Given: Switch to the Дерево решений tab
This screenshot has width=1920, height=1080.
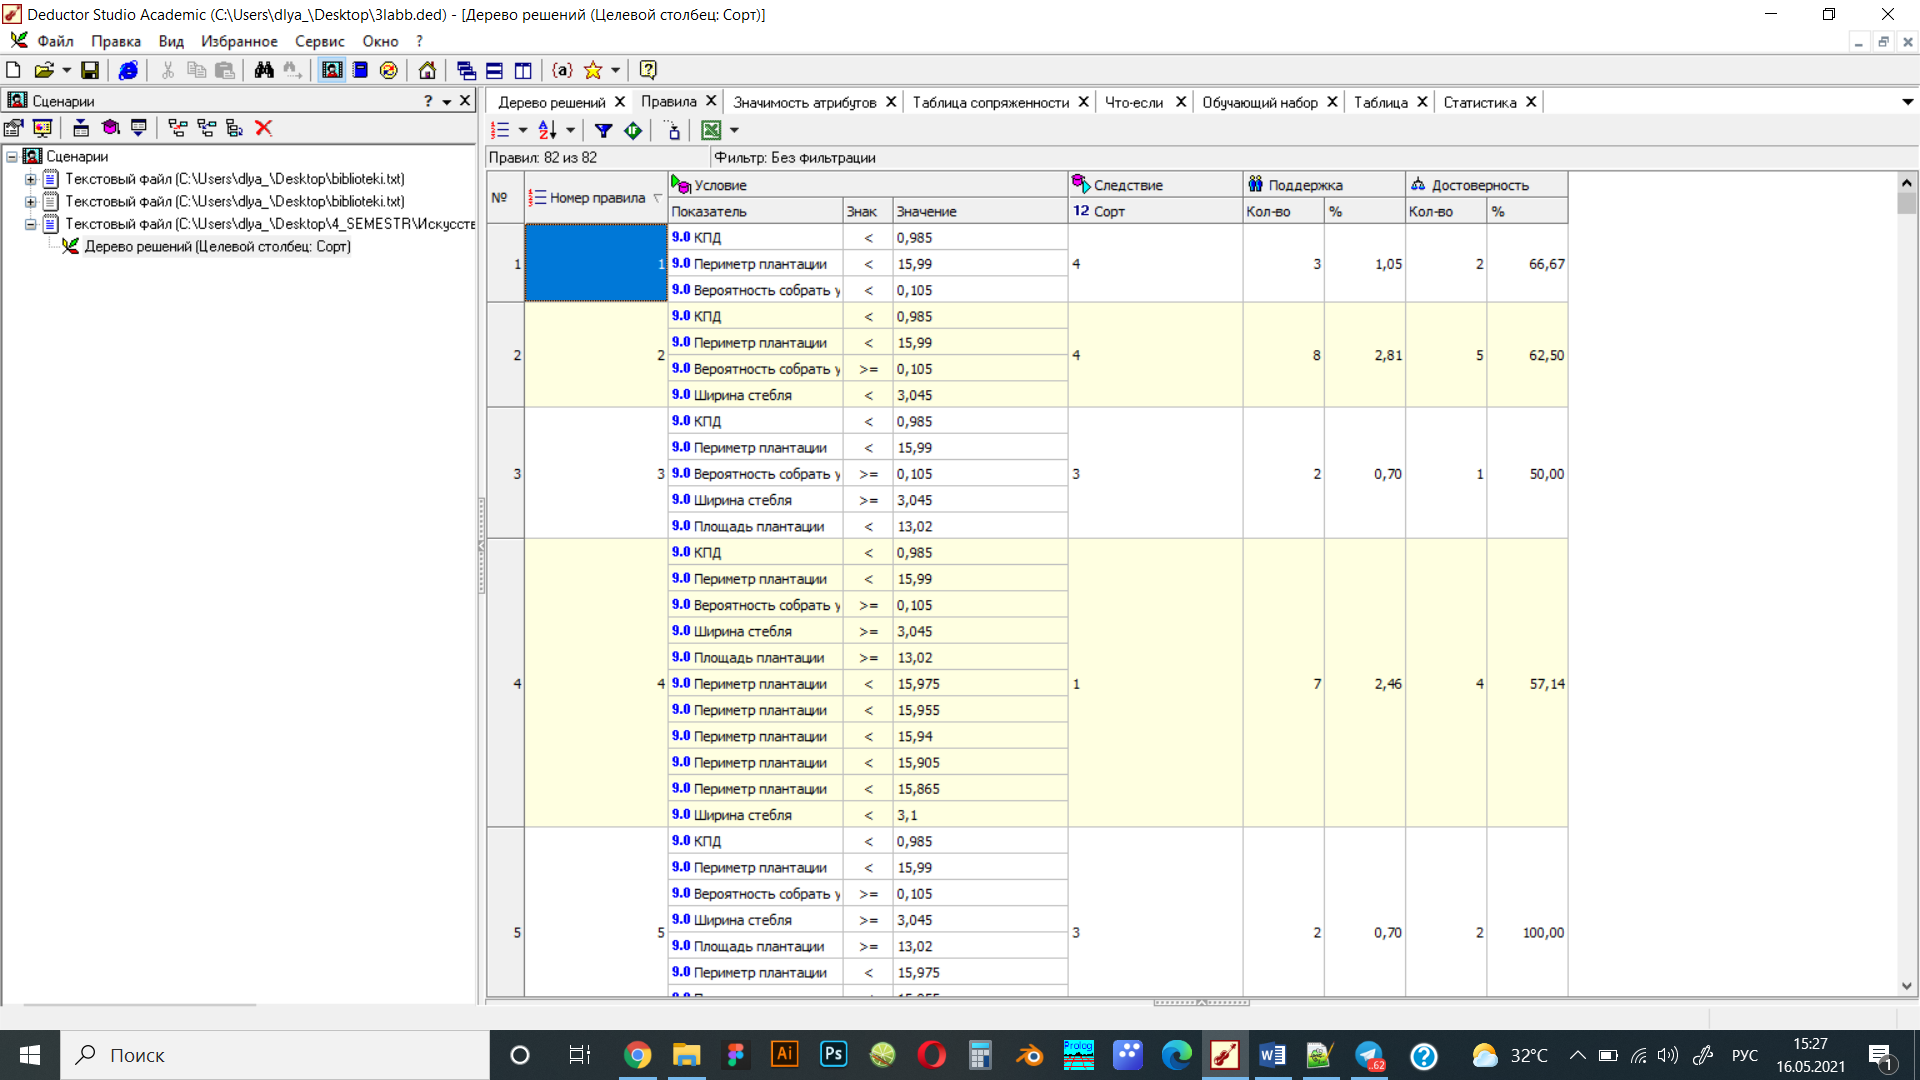Looking at the screenshot, I should tap(551, 102).
